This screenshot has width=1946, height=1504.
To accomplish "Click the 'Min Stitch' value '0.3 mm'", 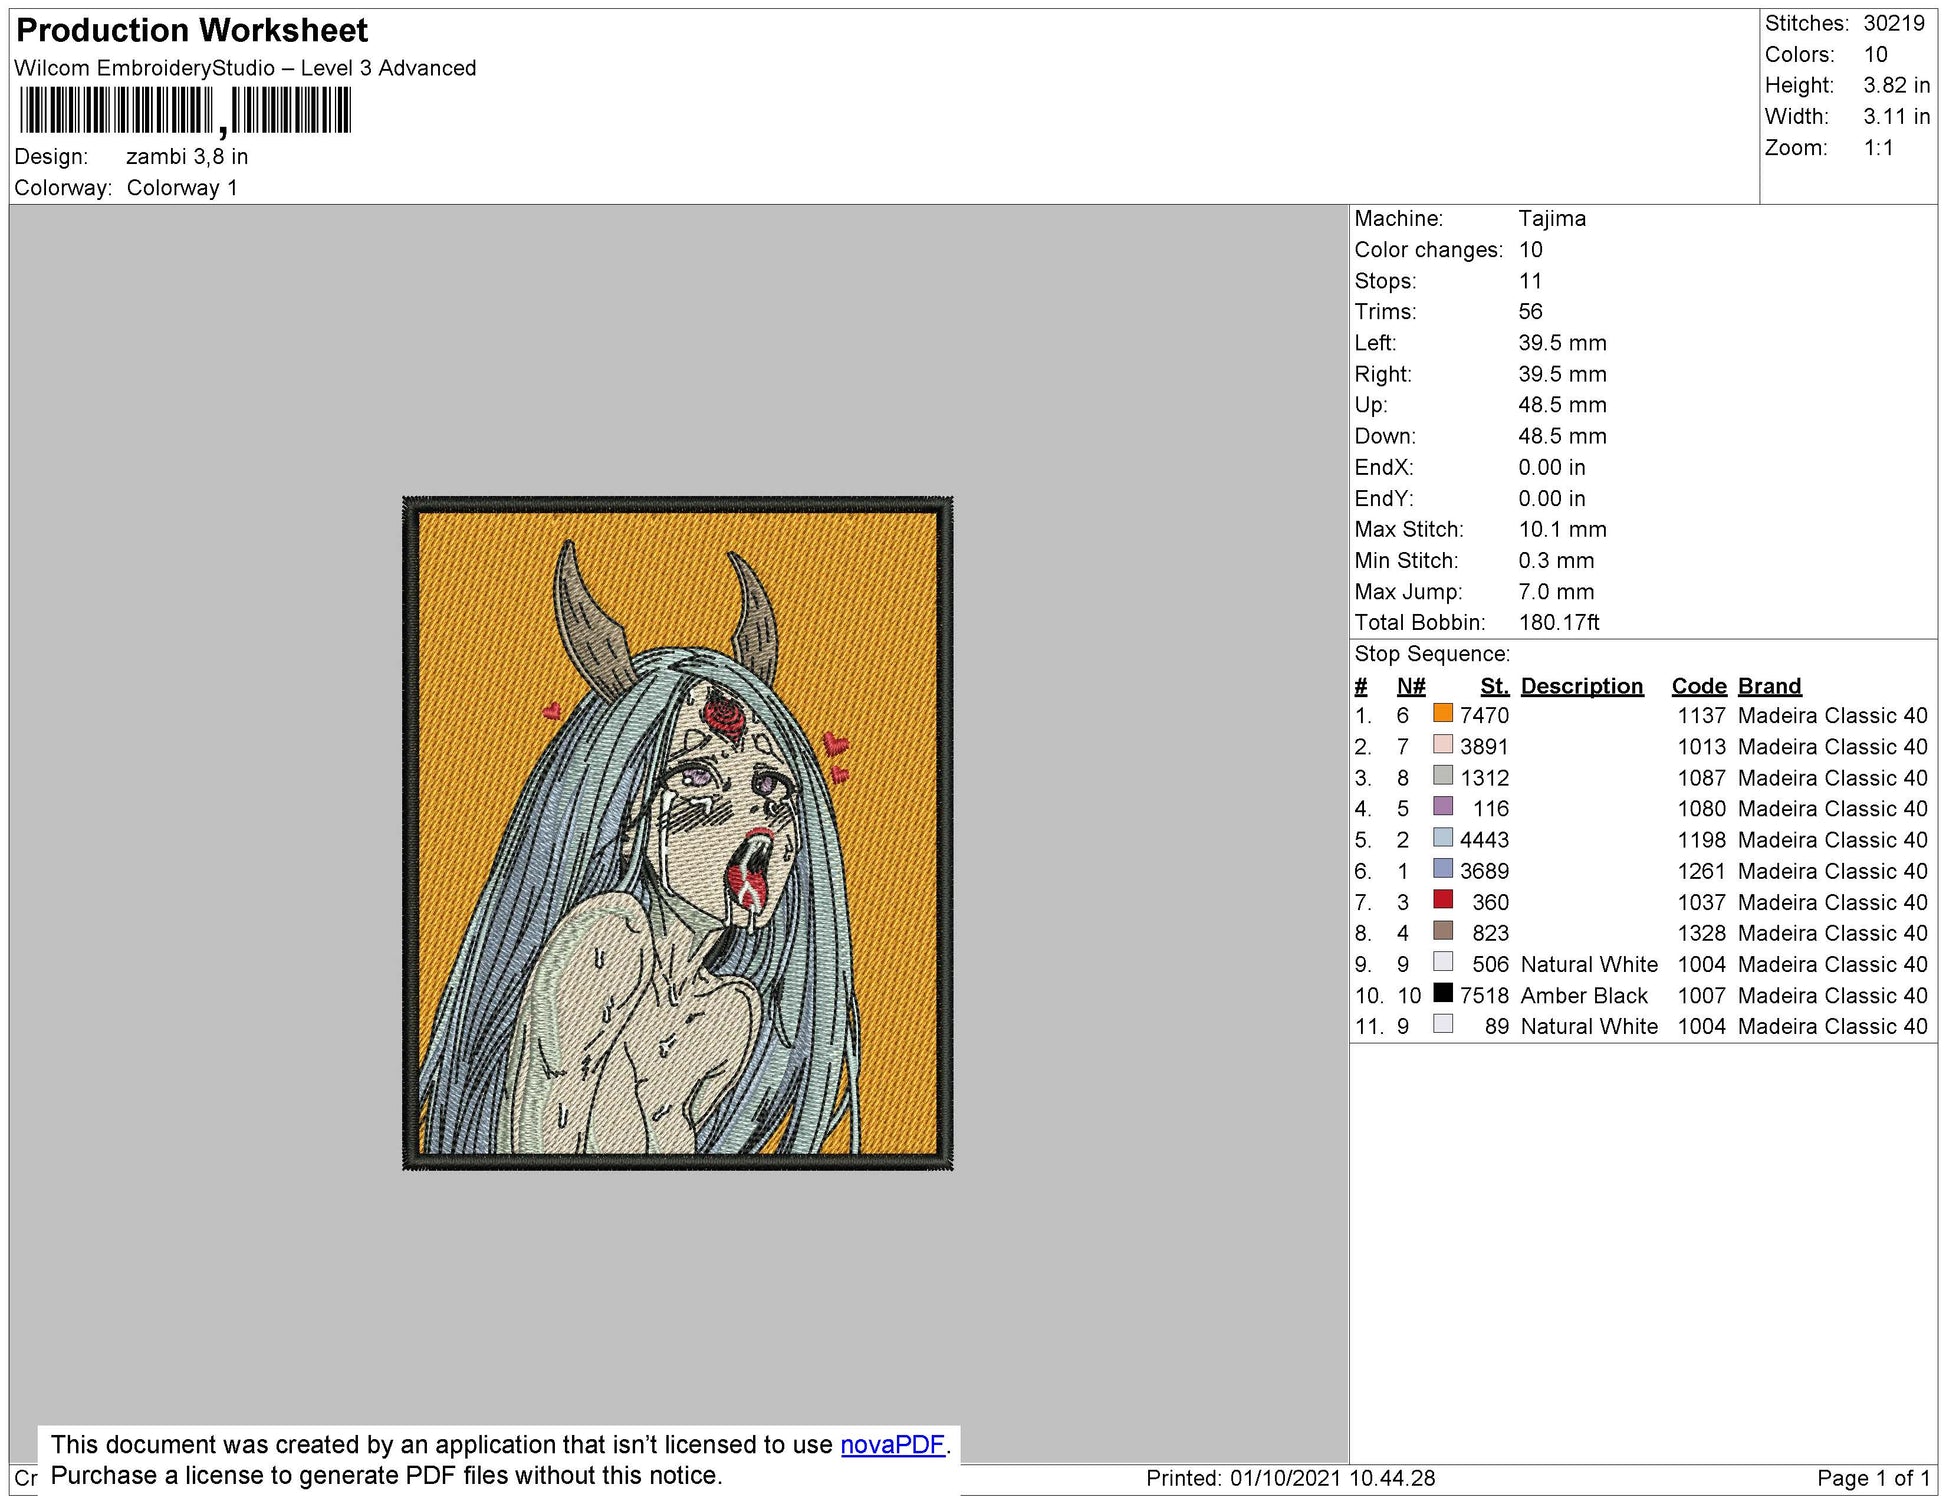I will pos(1556,561).
